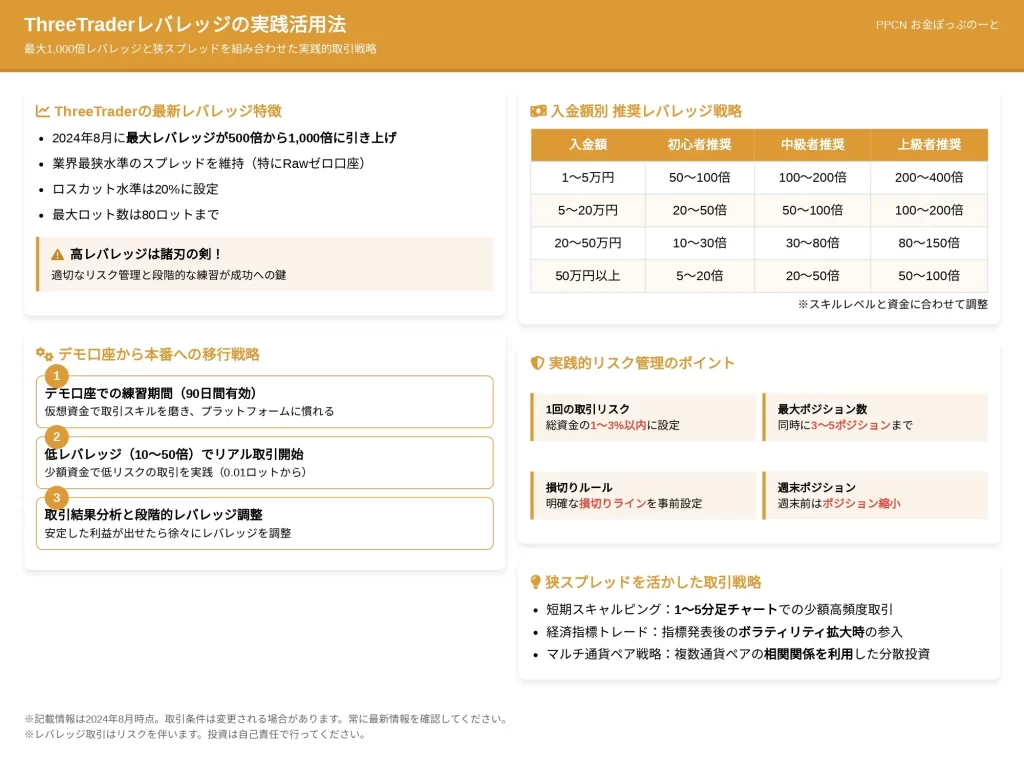Select the step title "デモ口座での練習期間（90日間有効）"
This screenshot has height=759, width=1024.
(150, 393)
